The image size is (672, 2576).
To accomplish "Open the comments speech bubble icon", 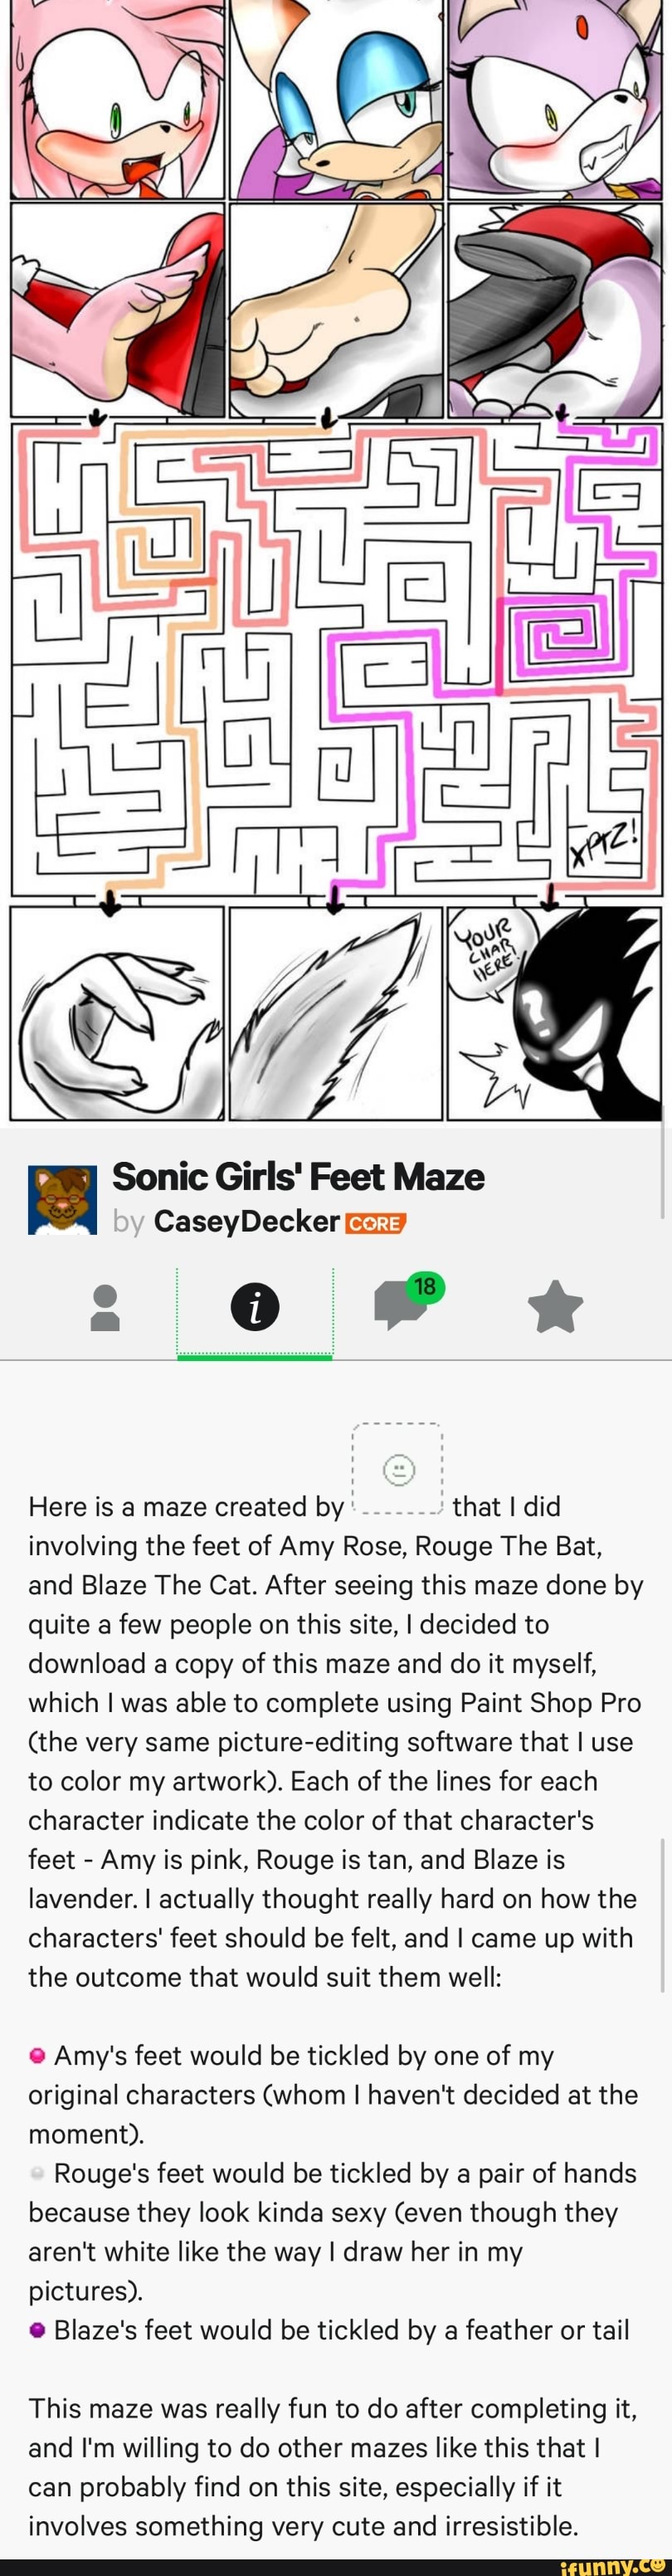I will click(401, 1307).
